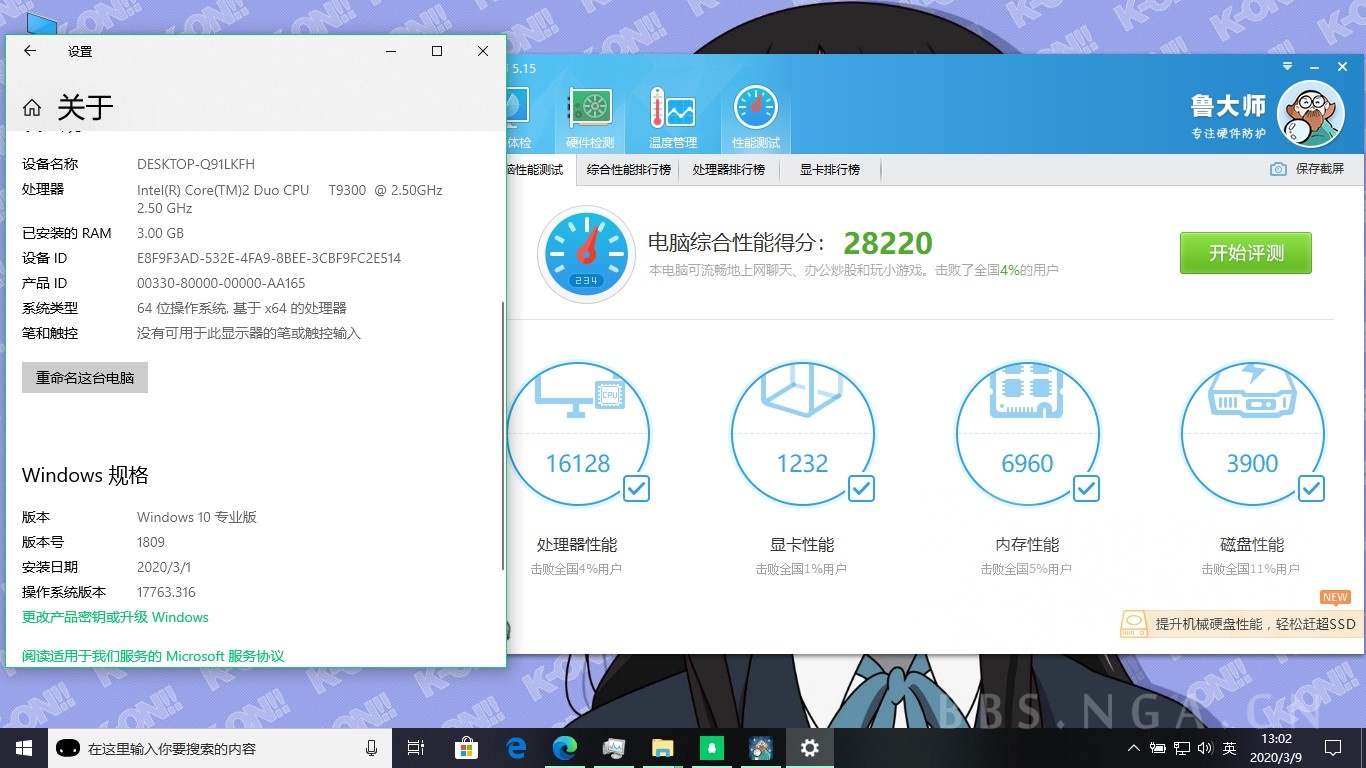Toggle the checkmark on 处理器性能 score
Viewport: 1366px width, 768px height.
[636, 489]
